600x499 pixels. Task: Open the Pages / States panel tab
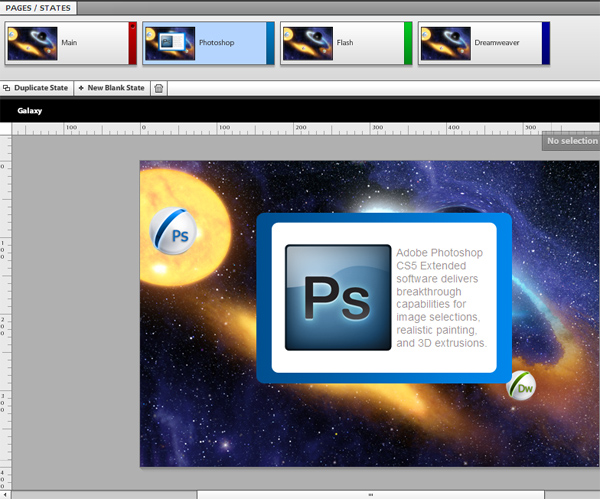pyautogui.click(x=38, y=8)
